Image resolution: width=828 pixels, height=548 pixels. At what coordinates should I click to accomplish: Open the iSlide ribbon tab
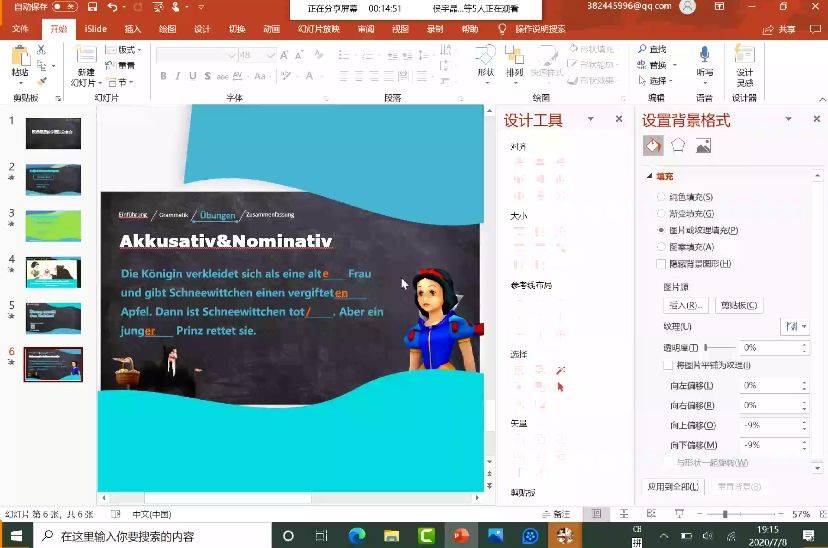[x=96, y=29]
